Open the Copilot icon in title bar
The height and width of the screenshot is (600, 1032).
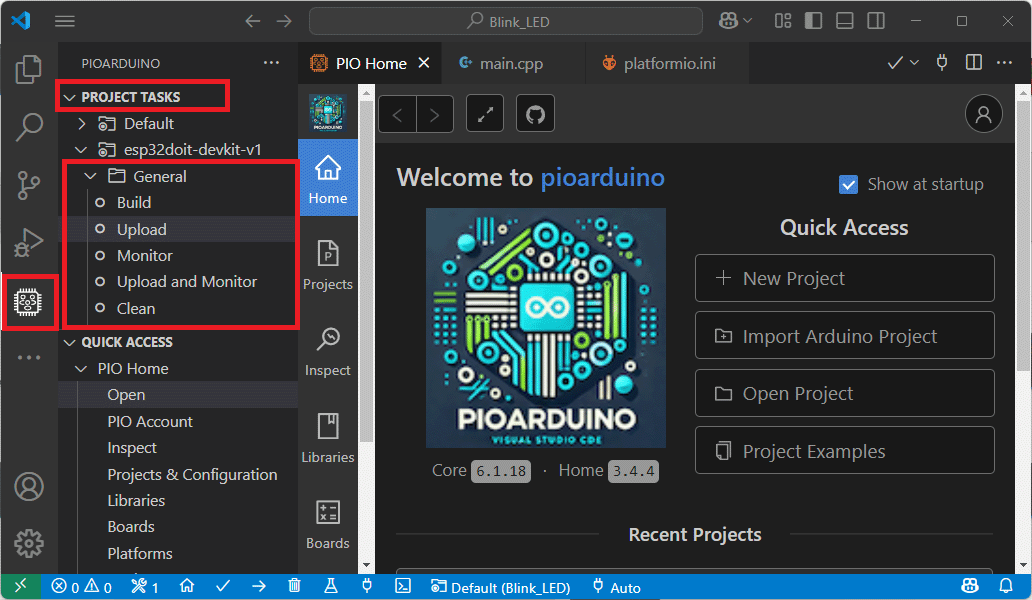click(x=728, y=21)
